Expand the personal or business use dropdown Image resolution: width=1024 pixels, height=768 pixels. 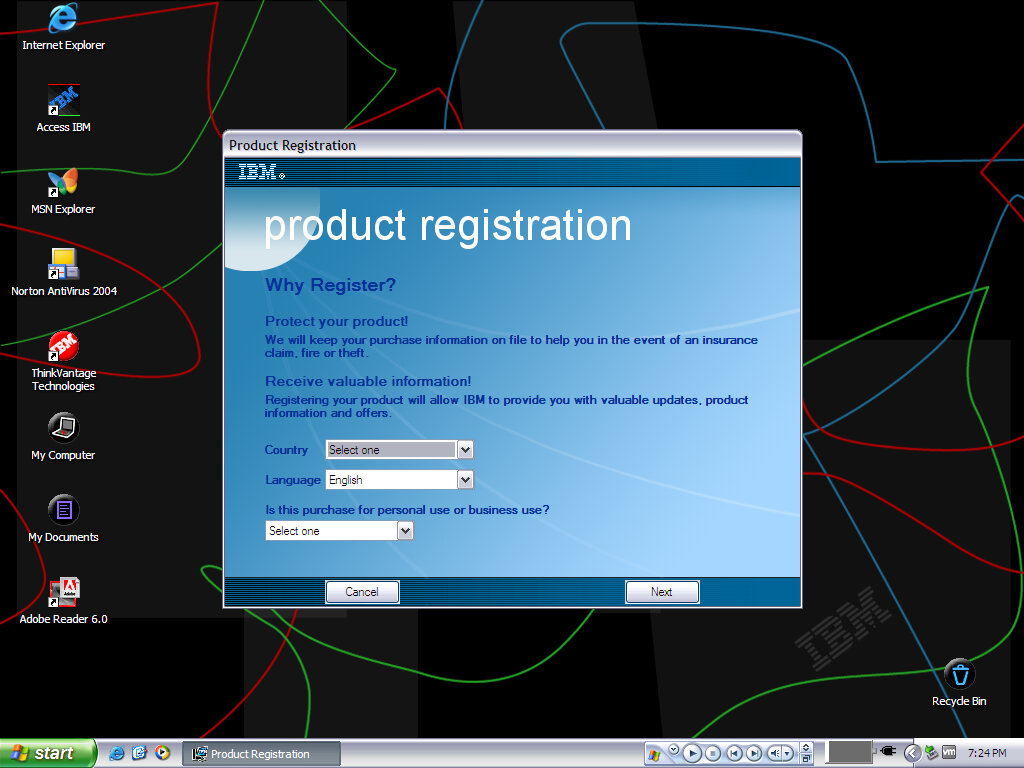404,531
